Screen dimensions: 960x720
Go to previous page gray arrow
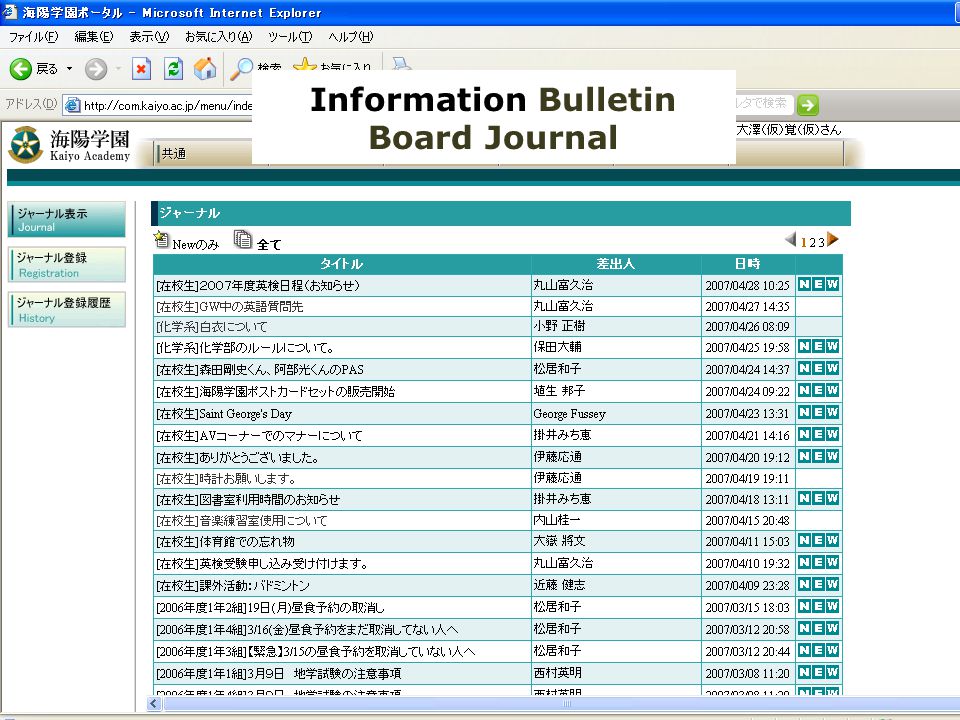coord(790,239)
